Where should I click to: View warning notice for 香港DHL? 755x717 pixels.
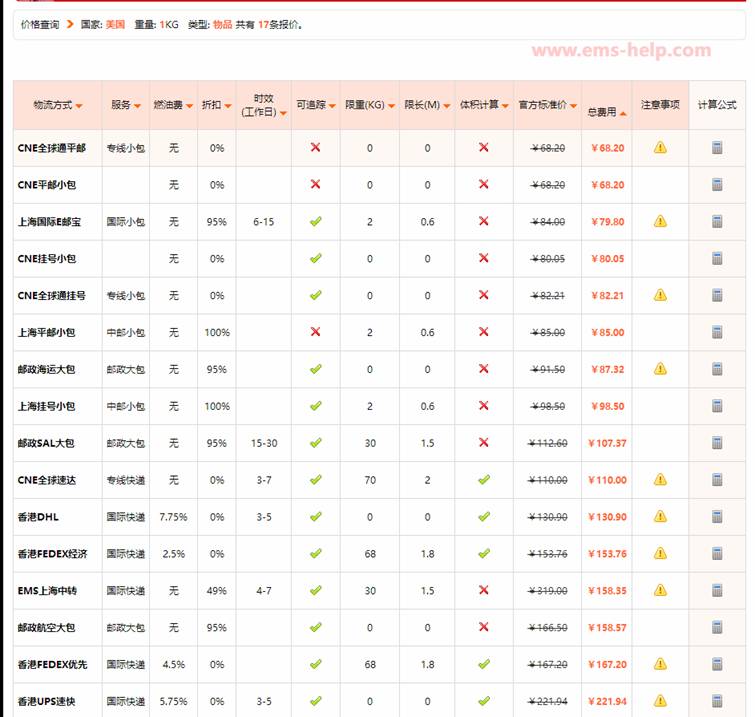pyautogui.click(x=660, y=517)
